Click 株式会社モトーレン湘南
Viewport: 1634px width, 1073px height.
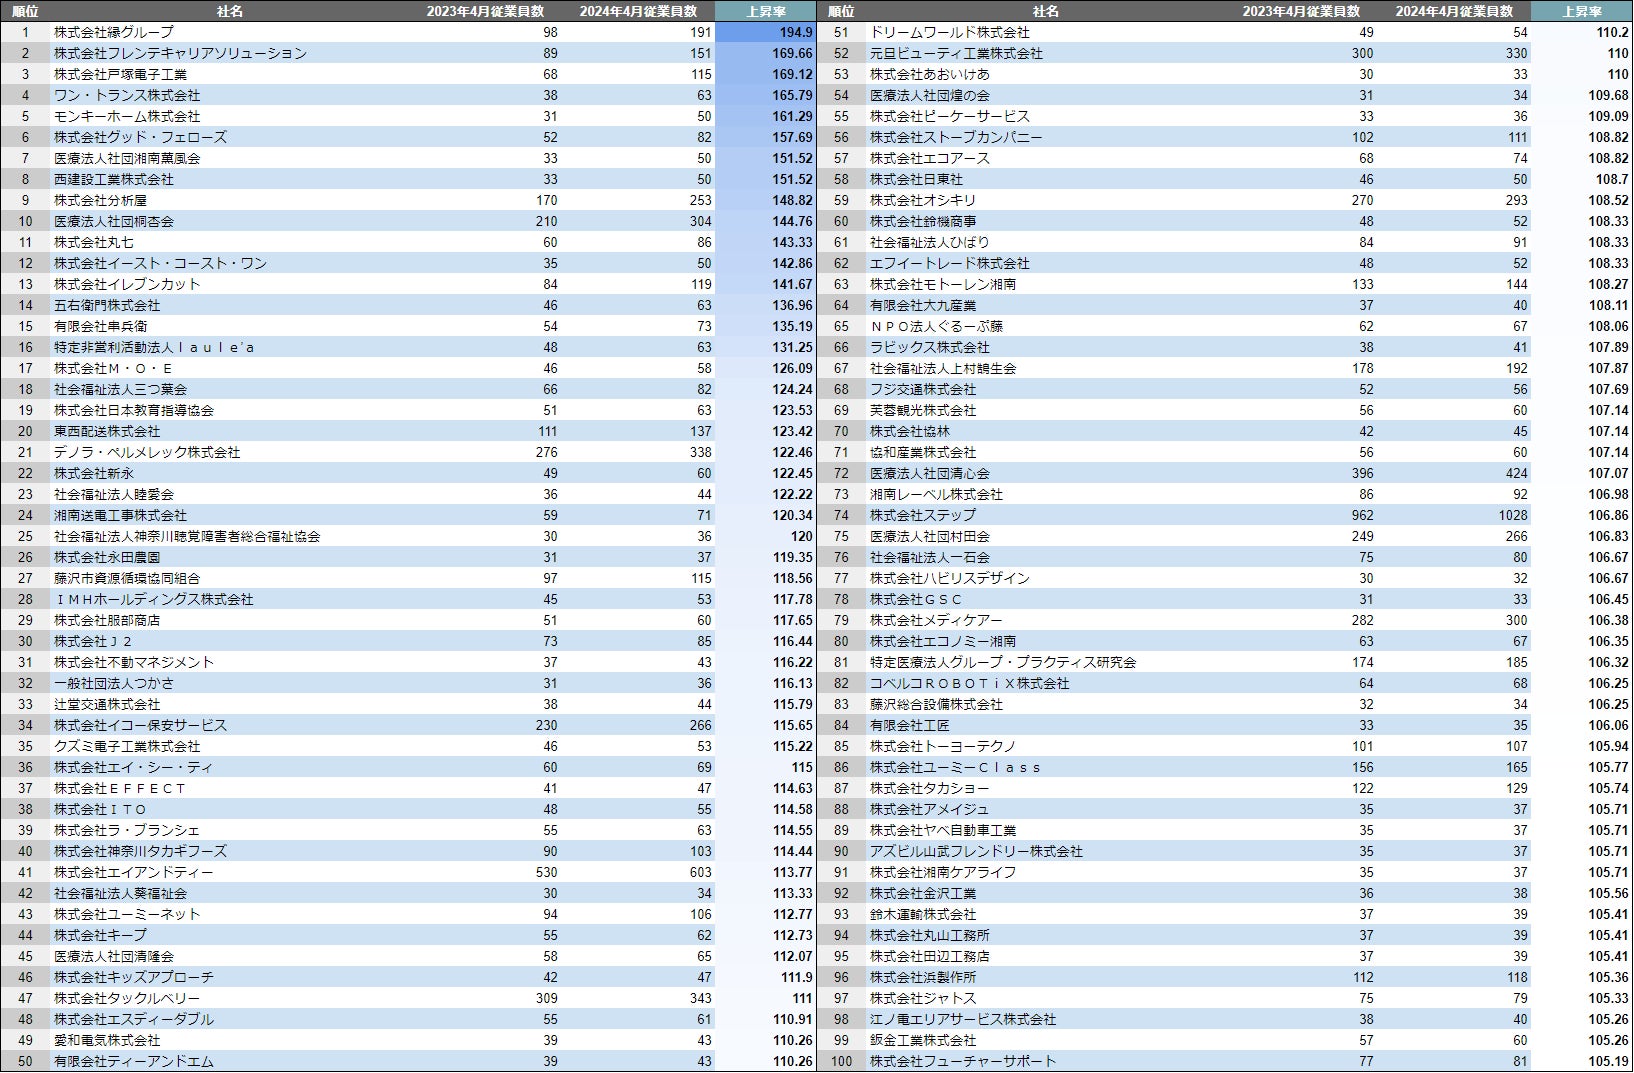click(943, 284)
